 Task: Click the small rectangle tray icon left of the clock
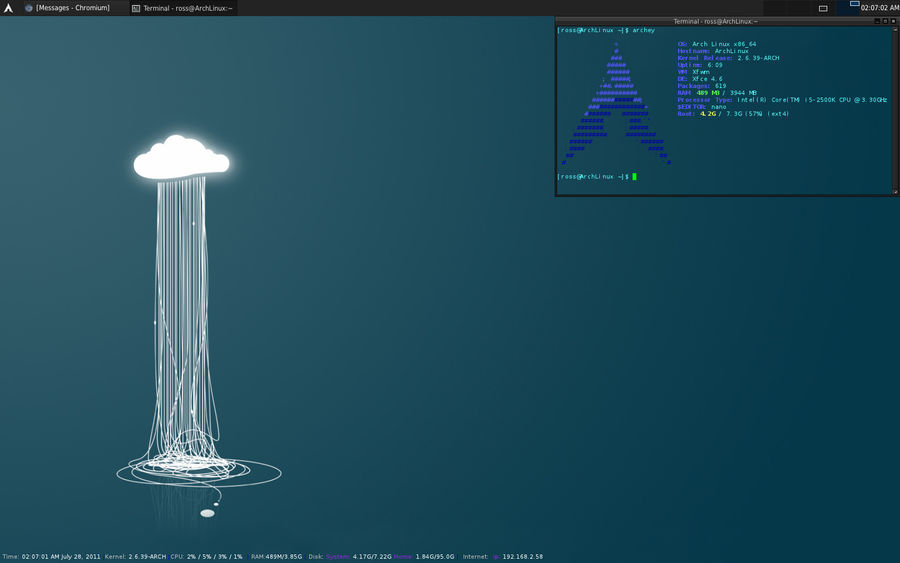(x=823, y=8)
